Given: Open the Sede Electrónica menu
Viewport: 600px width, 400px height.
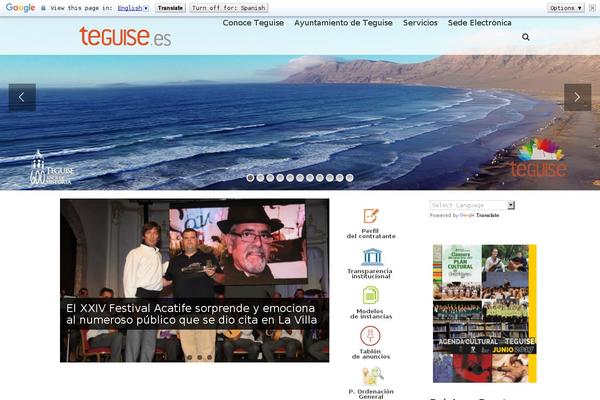Looking at the screenshot, I should [479, 23].
